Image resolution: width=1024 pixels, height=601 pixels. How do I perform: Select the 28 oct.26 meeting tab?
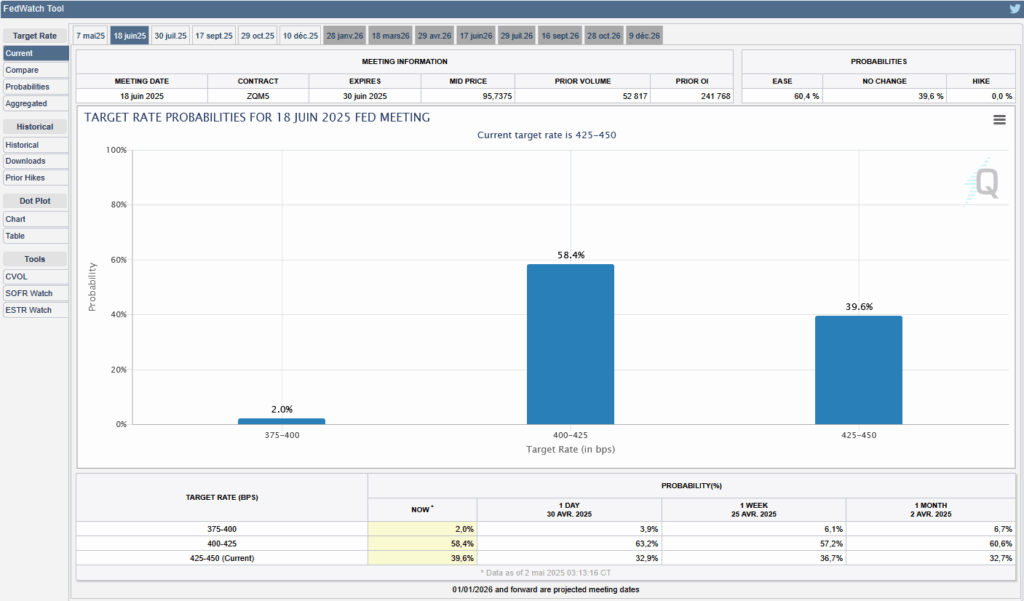603,36
